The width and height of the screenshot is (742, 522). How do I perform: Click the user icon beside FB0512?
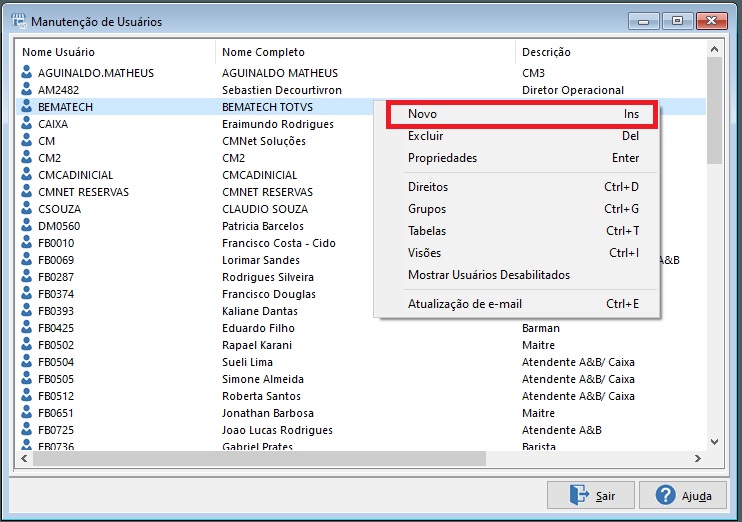coord(27,396)
